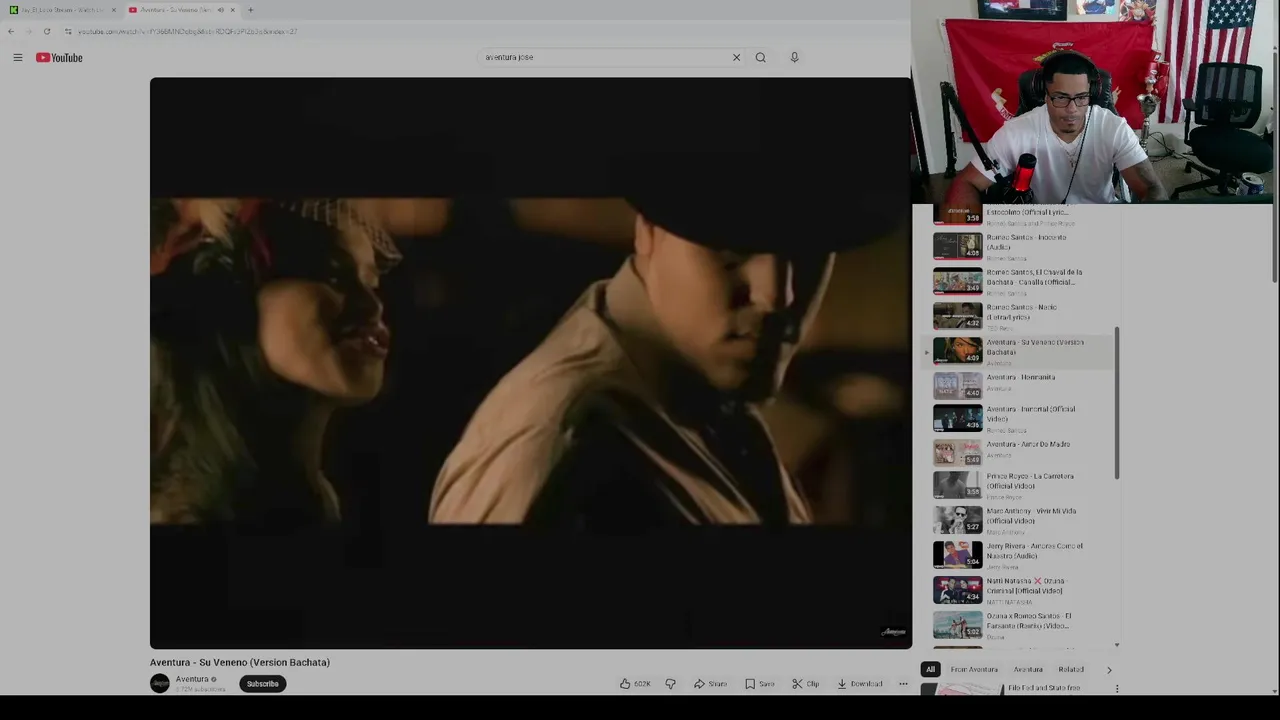
Task: Open the Aventura channel avatar
Action: point(160,683)
